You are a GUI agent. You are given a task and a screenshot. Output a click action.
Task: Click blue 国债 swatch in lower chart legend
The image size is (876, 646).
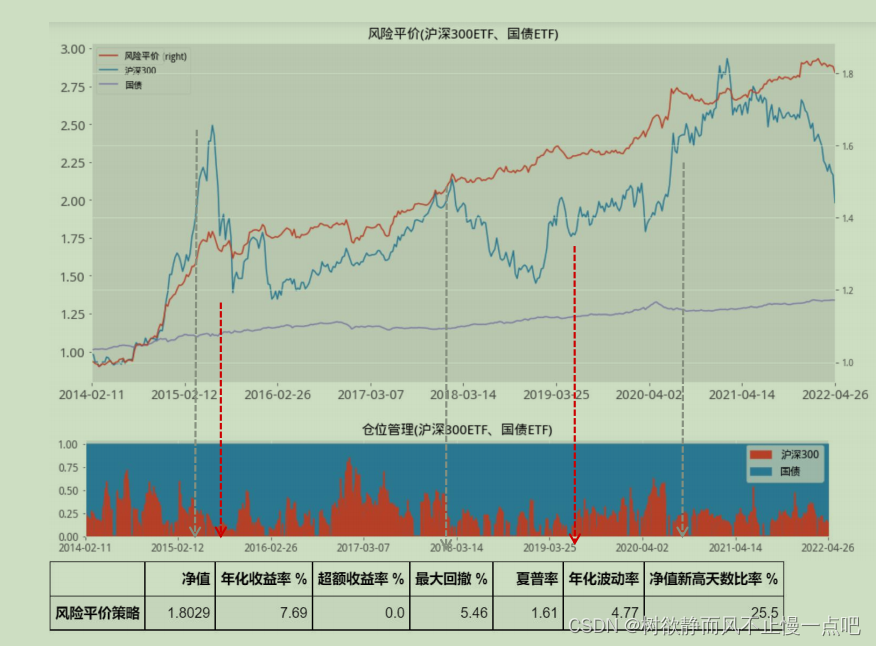click(760, 471)
